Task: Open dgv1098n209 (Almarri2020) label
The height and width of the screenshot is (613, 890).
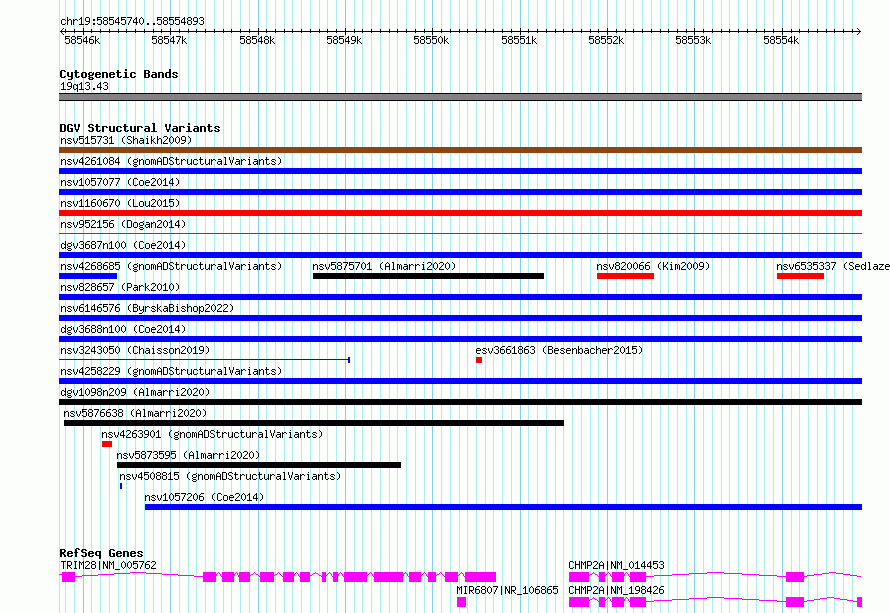Action: (x=135, y=392)
